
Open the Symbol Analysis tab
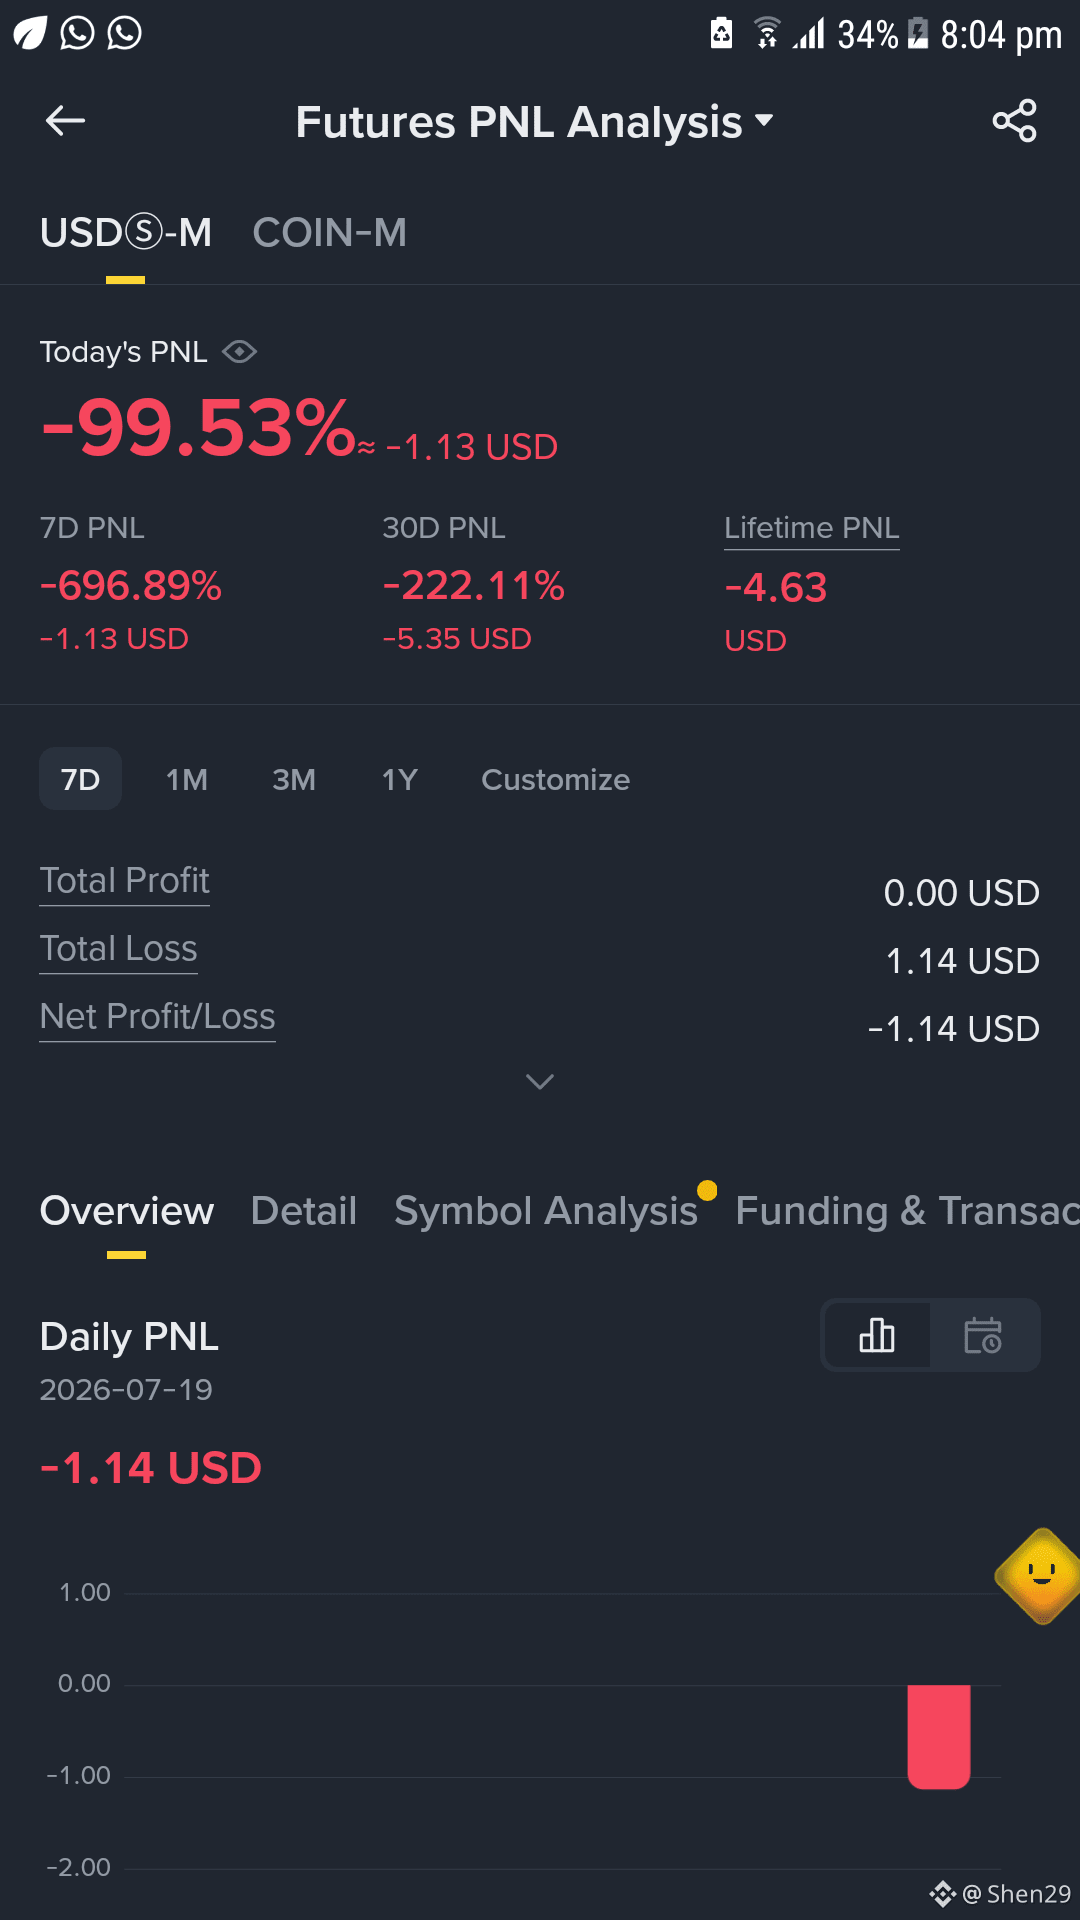coord(546,1211)
